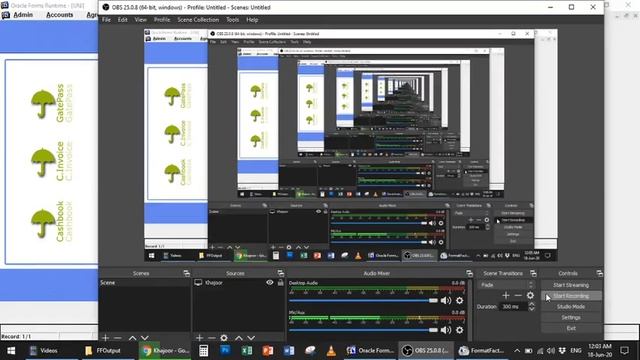Image resolution: width=640 pixels, height=360 pixels.
Task: Open Photoshop from the taskbar
Action: (x=225, y=351)
